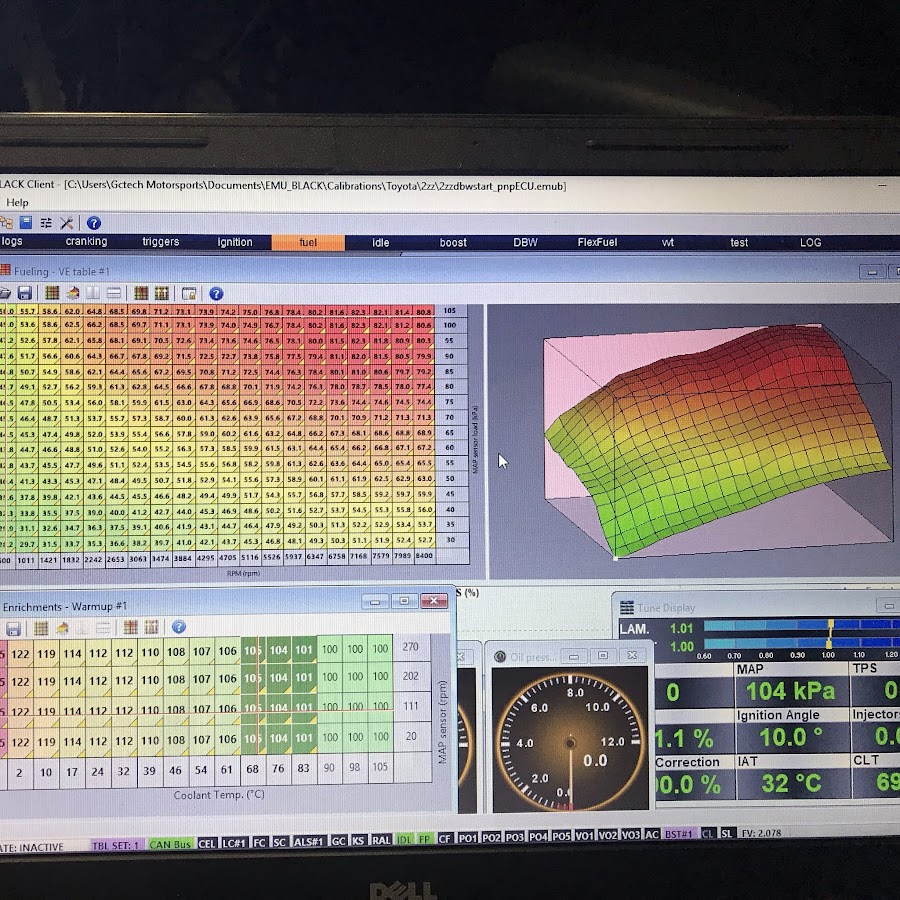Close the Enrichments Warmup #1 window
Image resolution: width=900 pixels, height=900 pixels.
coord(434,600)
